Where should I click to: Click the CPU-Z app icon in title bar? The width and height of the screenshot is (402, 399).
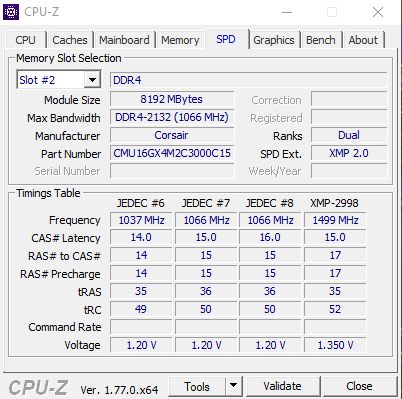coord(11,12)
